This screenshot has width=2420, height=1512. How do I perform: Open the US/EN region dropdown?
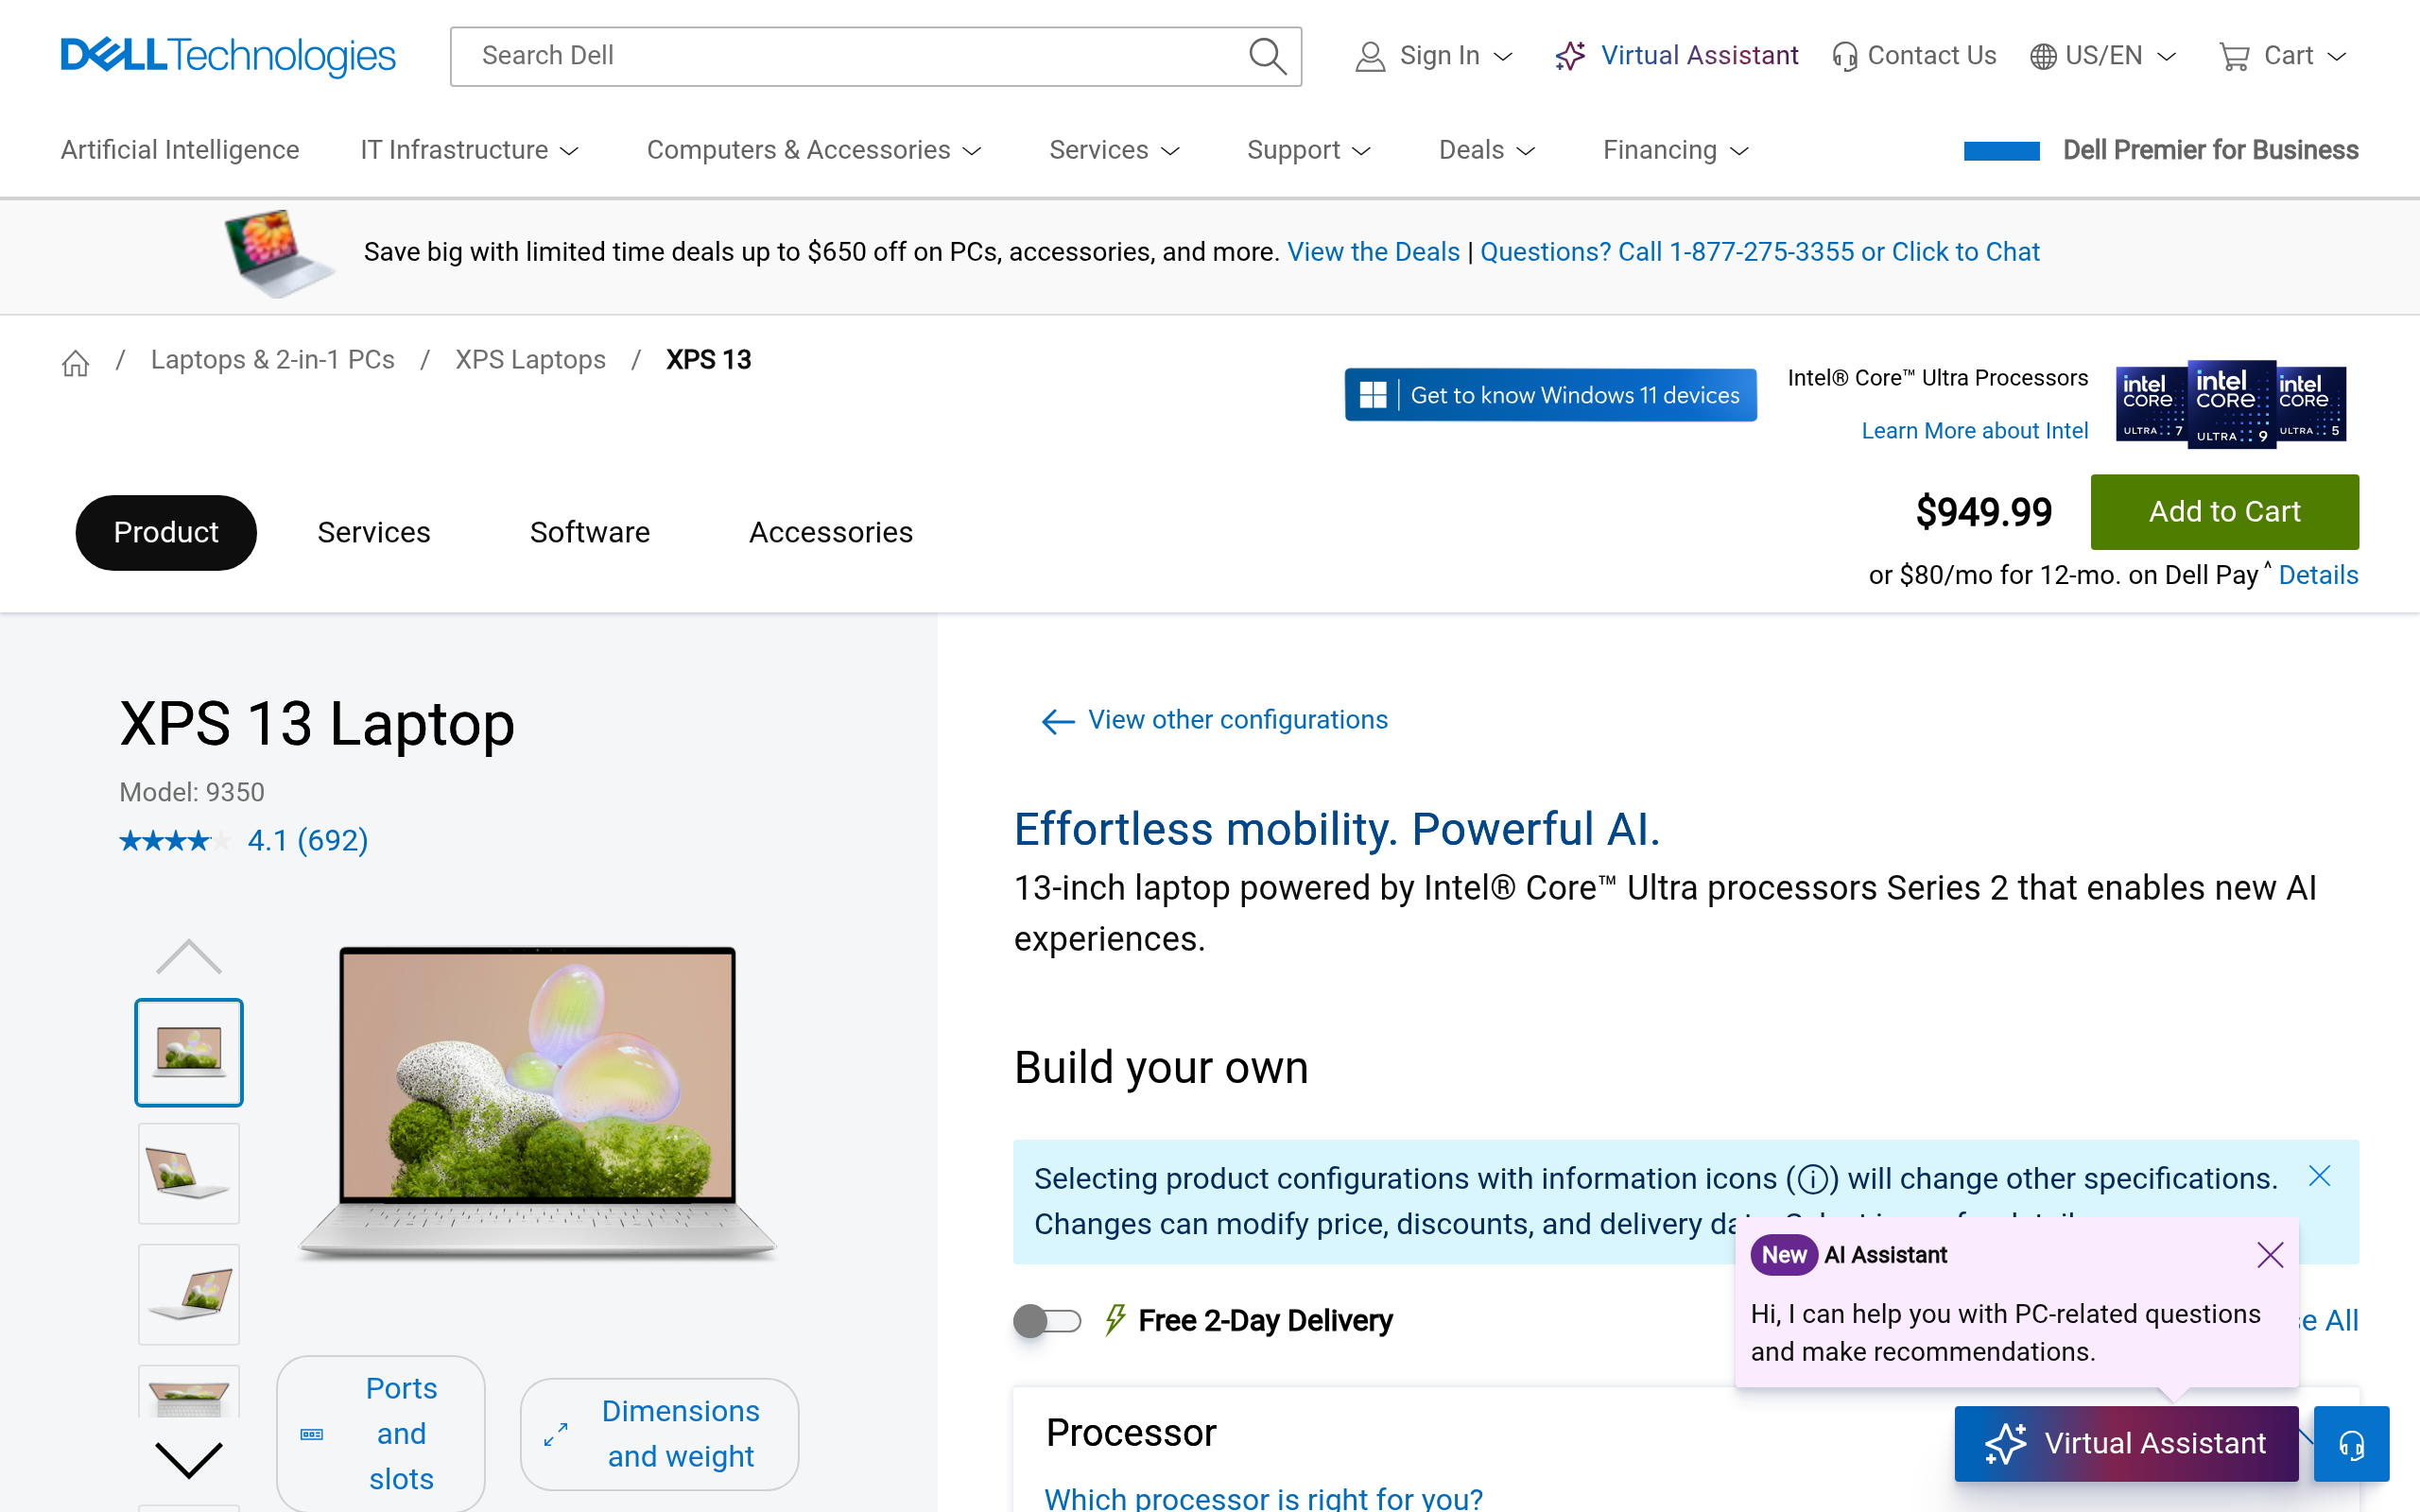click(2102, 56)
